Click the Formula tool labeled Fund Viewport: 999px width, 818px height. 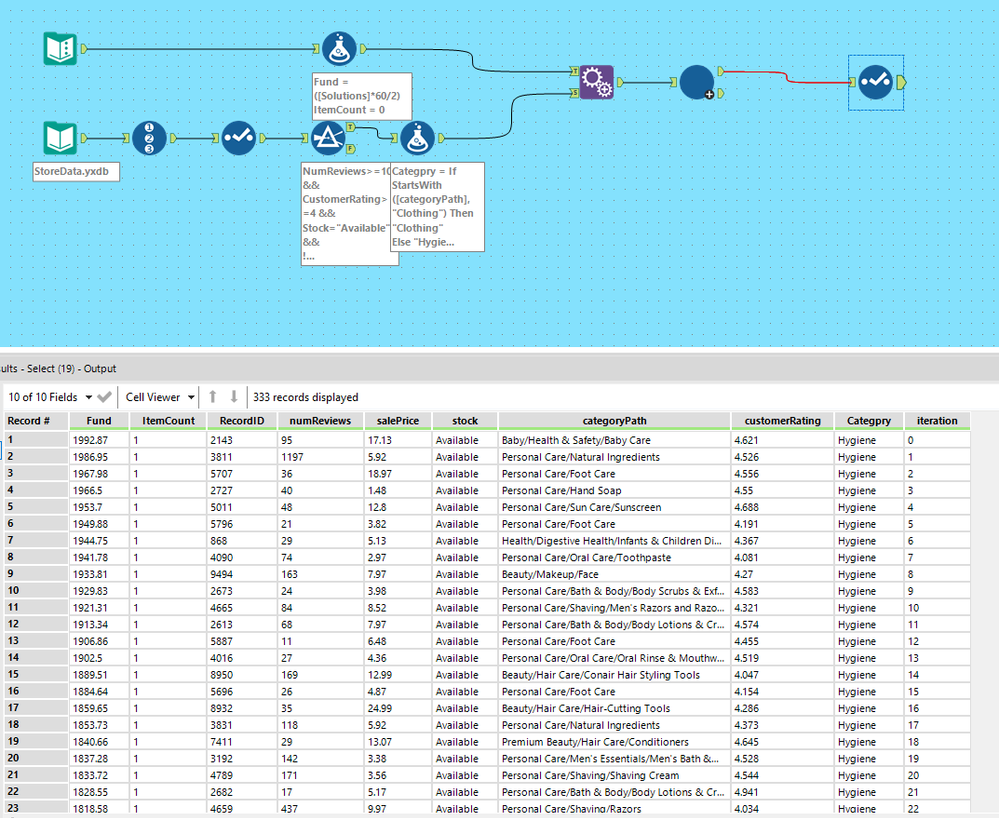click(338, 47)
